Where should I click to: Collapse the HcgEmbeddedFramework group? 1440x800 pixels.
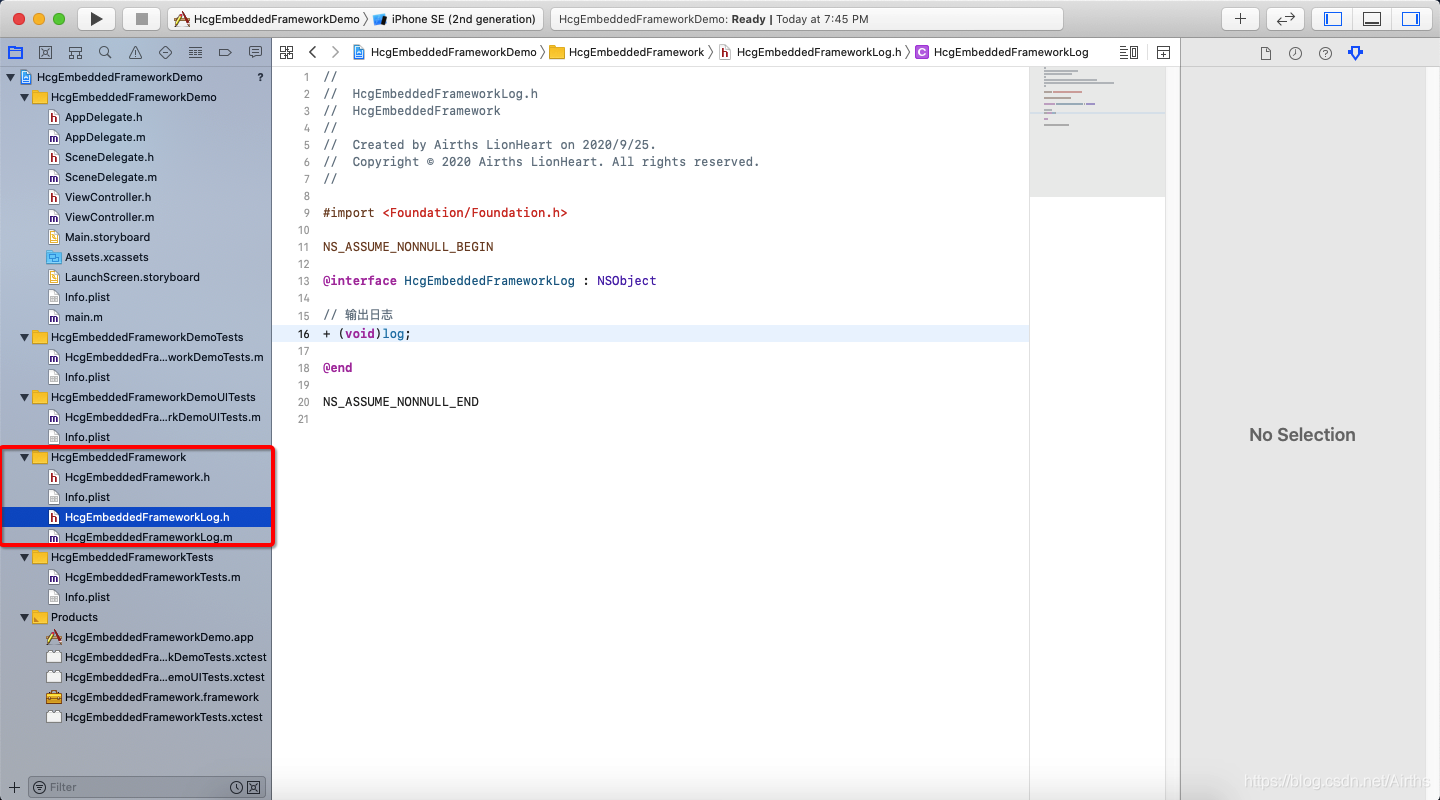click(x=23, y=457)
